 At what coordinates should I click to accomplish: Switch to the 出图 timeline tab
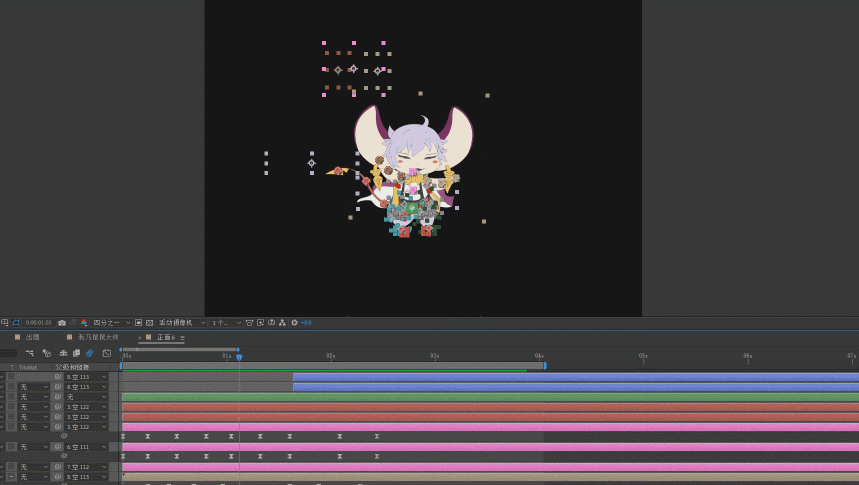[x=32, y=337]
